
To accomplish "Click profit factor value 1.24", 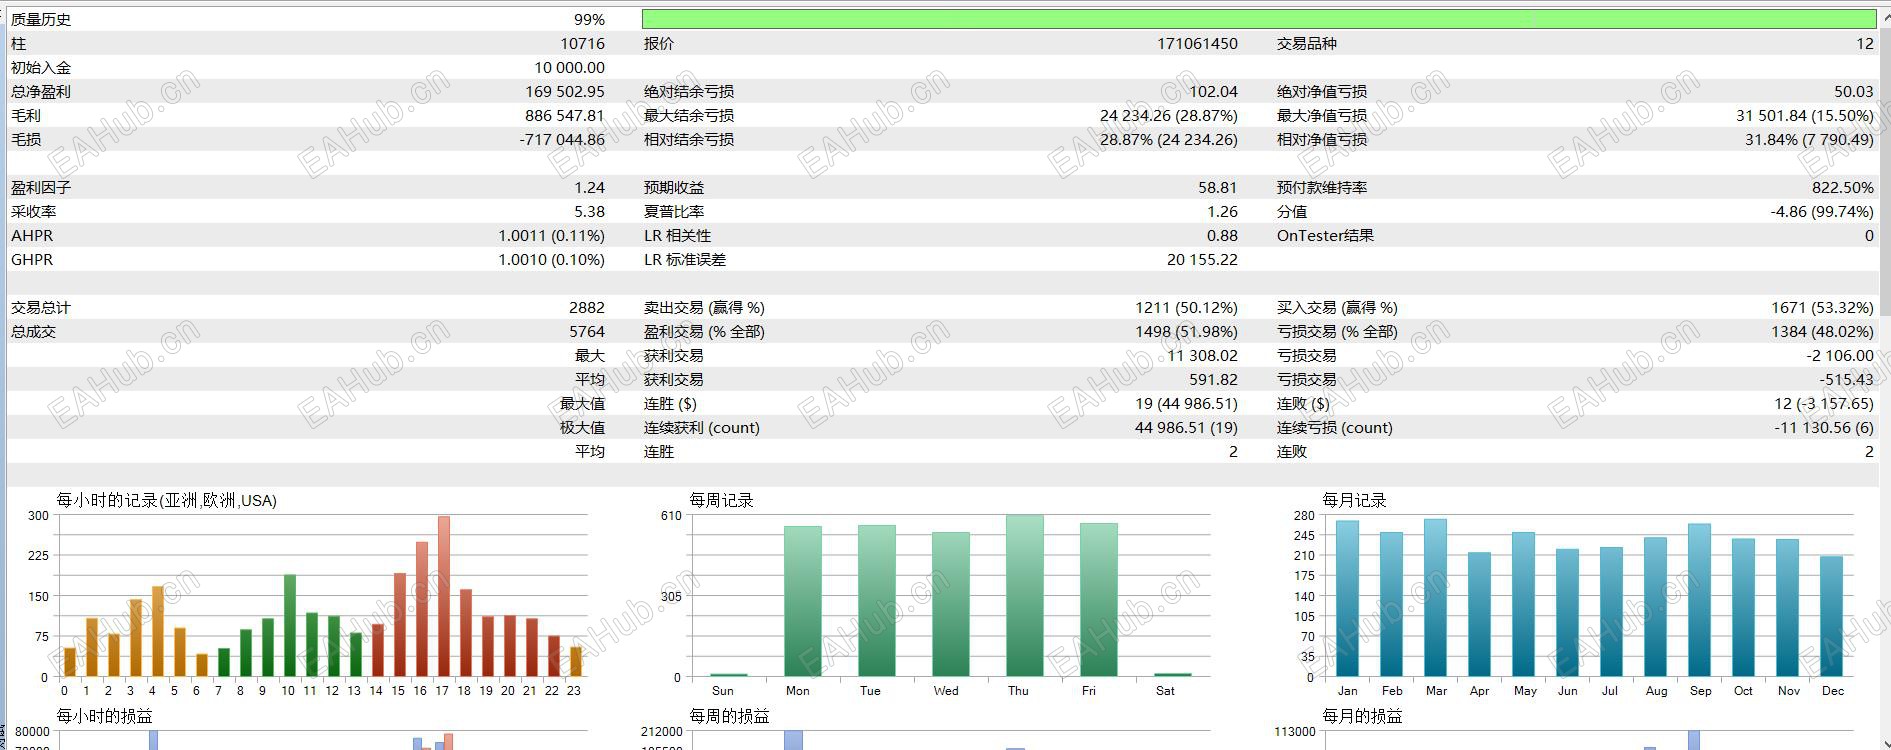I will pos(589,188).
